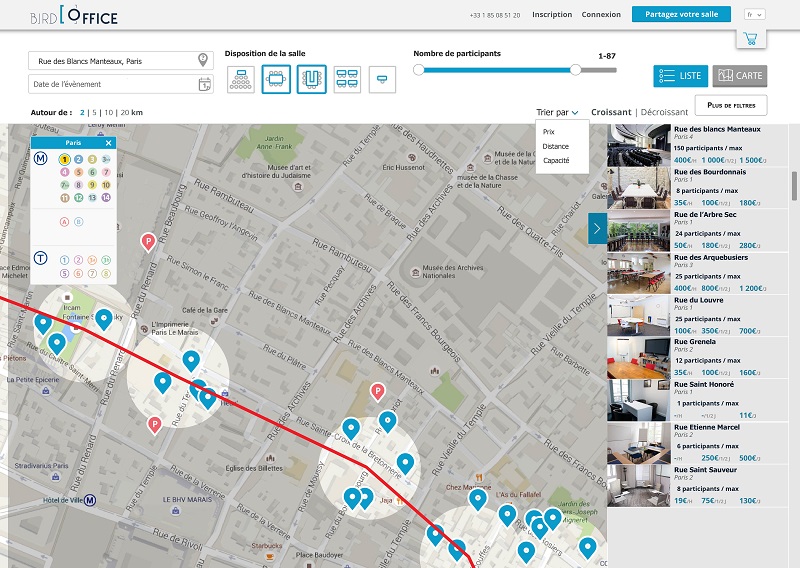
Task: Click the calendar icon in date field
Action: (204, 84)
